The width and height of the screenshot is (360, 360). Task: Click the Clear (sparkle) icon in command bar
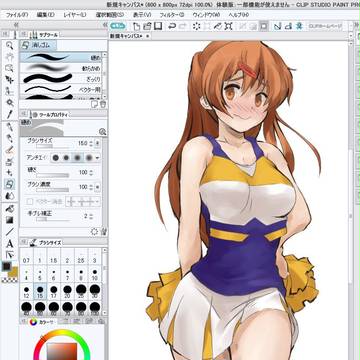pos(196,26)
